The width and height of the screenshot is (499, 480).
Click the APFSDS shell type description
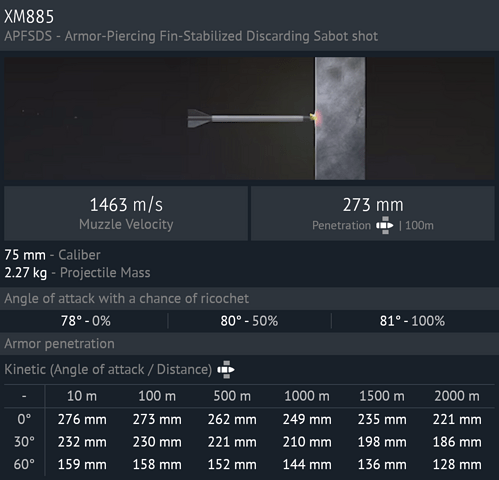[191, 36]
